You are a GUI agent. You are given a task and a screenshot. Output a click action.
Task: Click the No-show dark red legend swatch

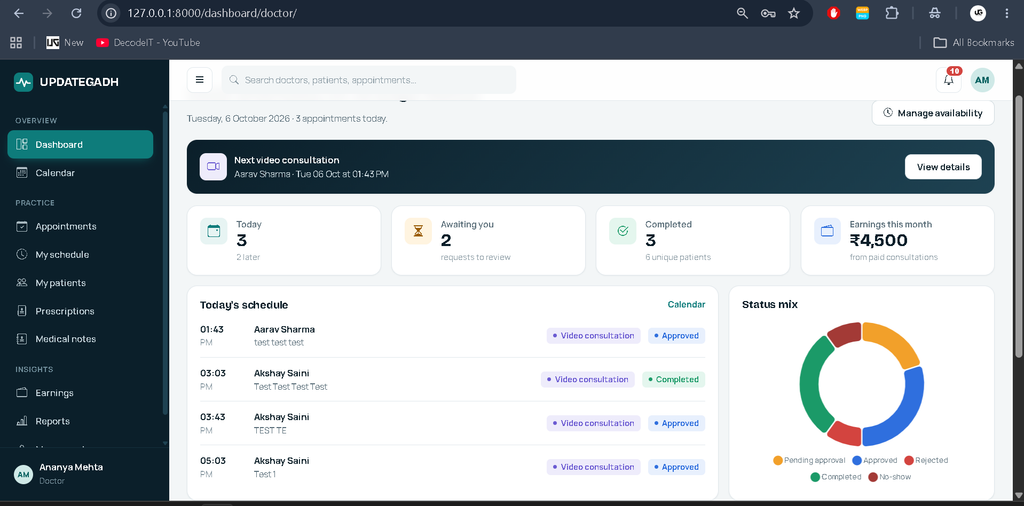click(872, 477)
